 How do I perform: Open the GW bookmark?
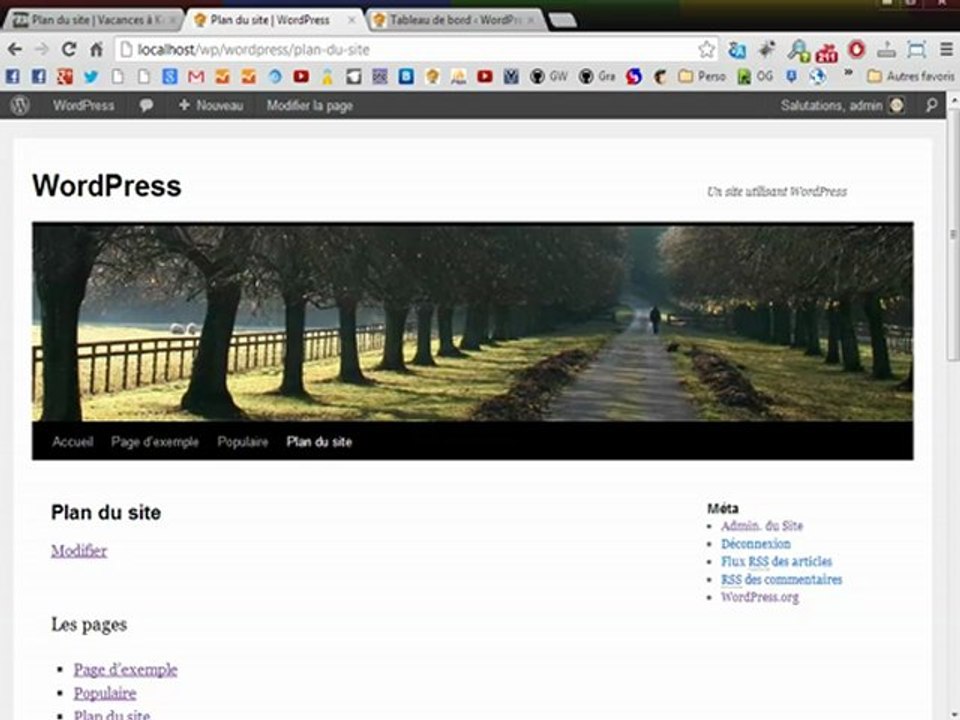(549, 77)
